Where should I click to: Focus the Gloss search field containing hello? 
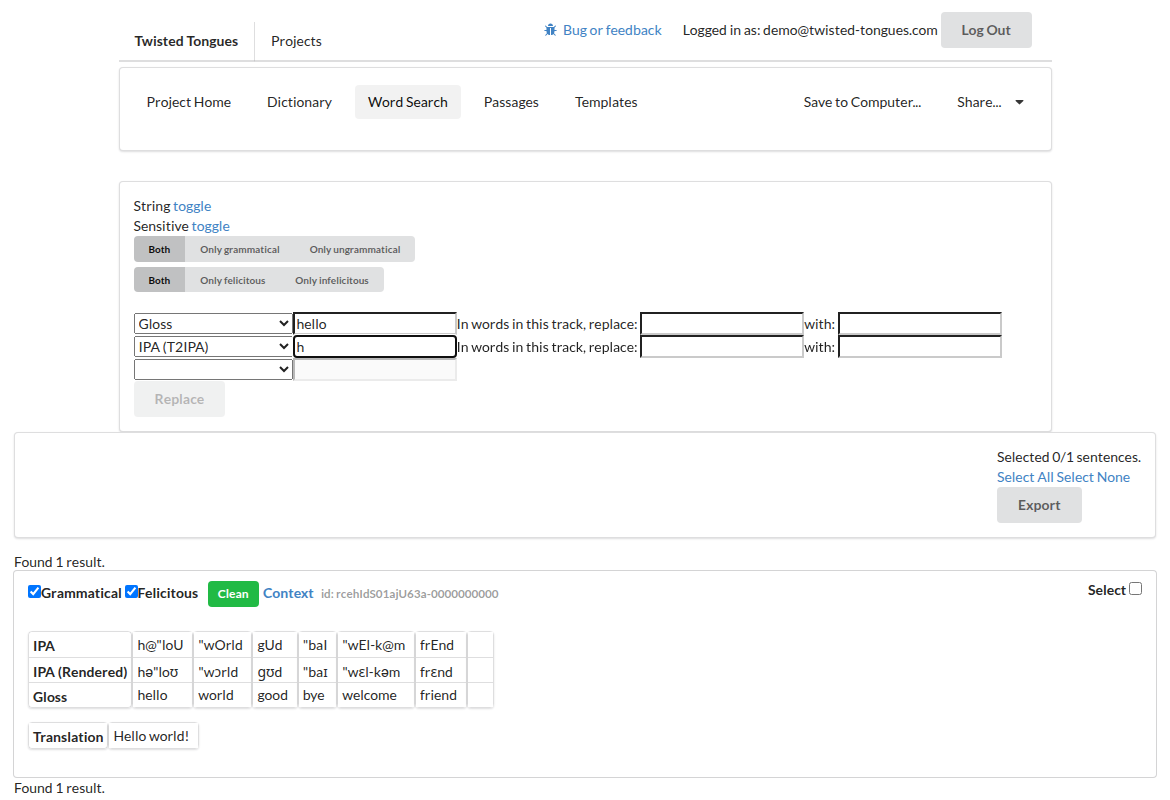click(375, 324)
